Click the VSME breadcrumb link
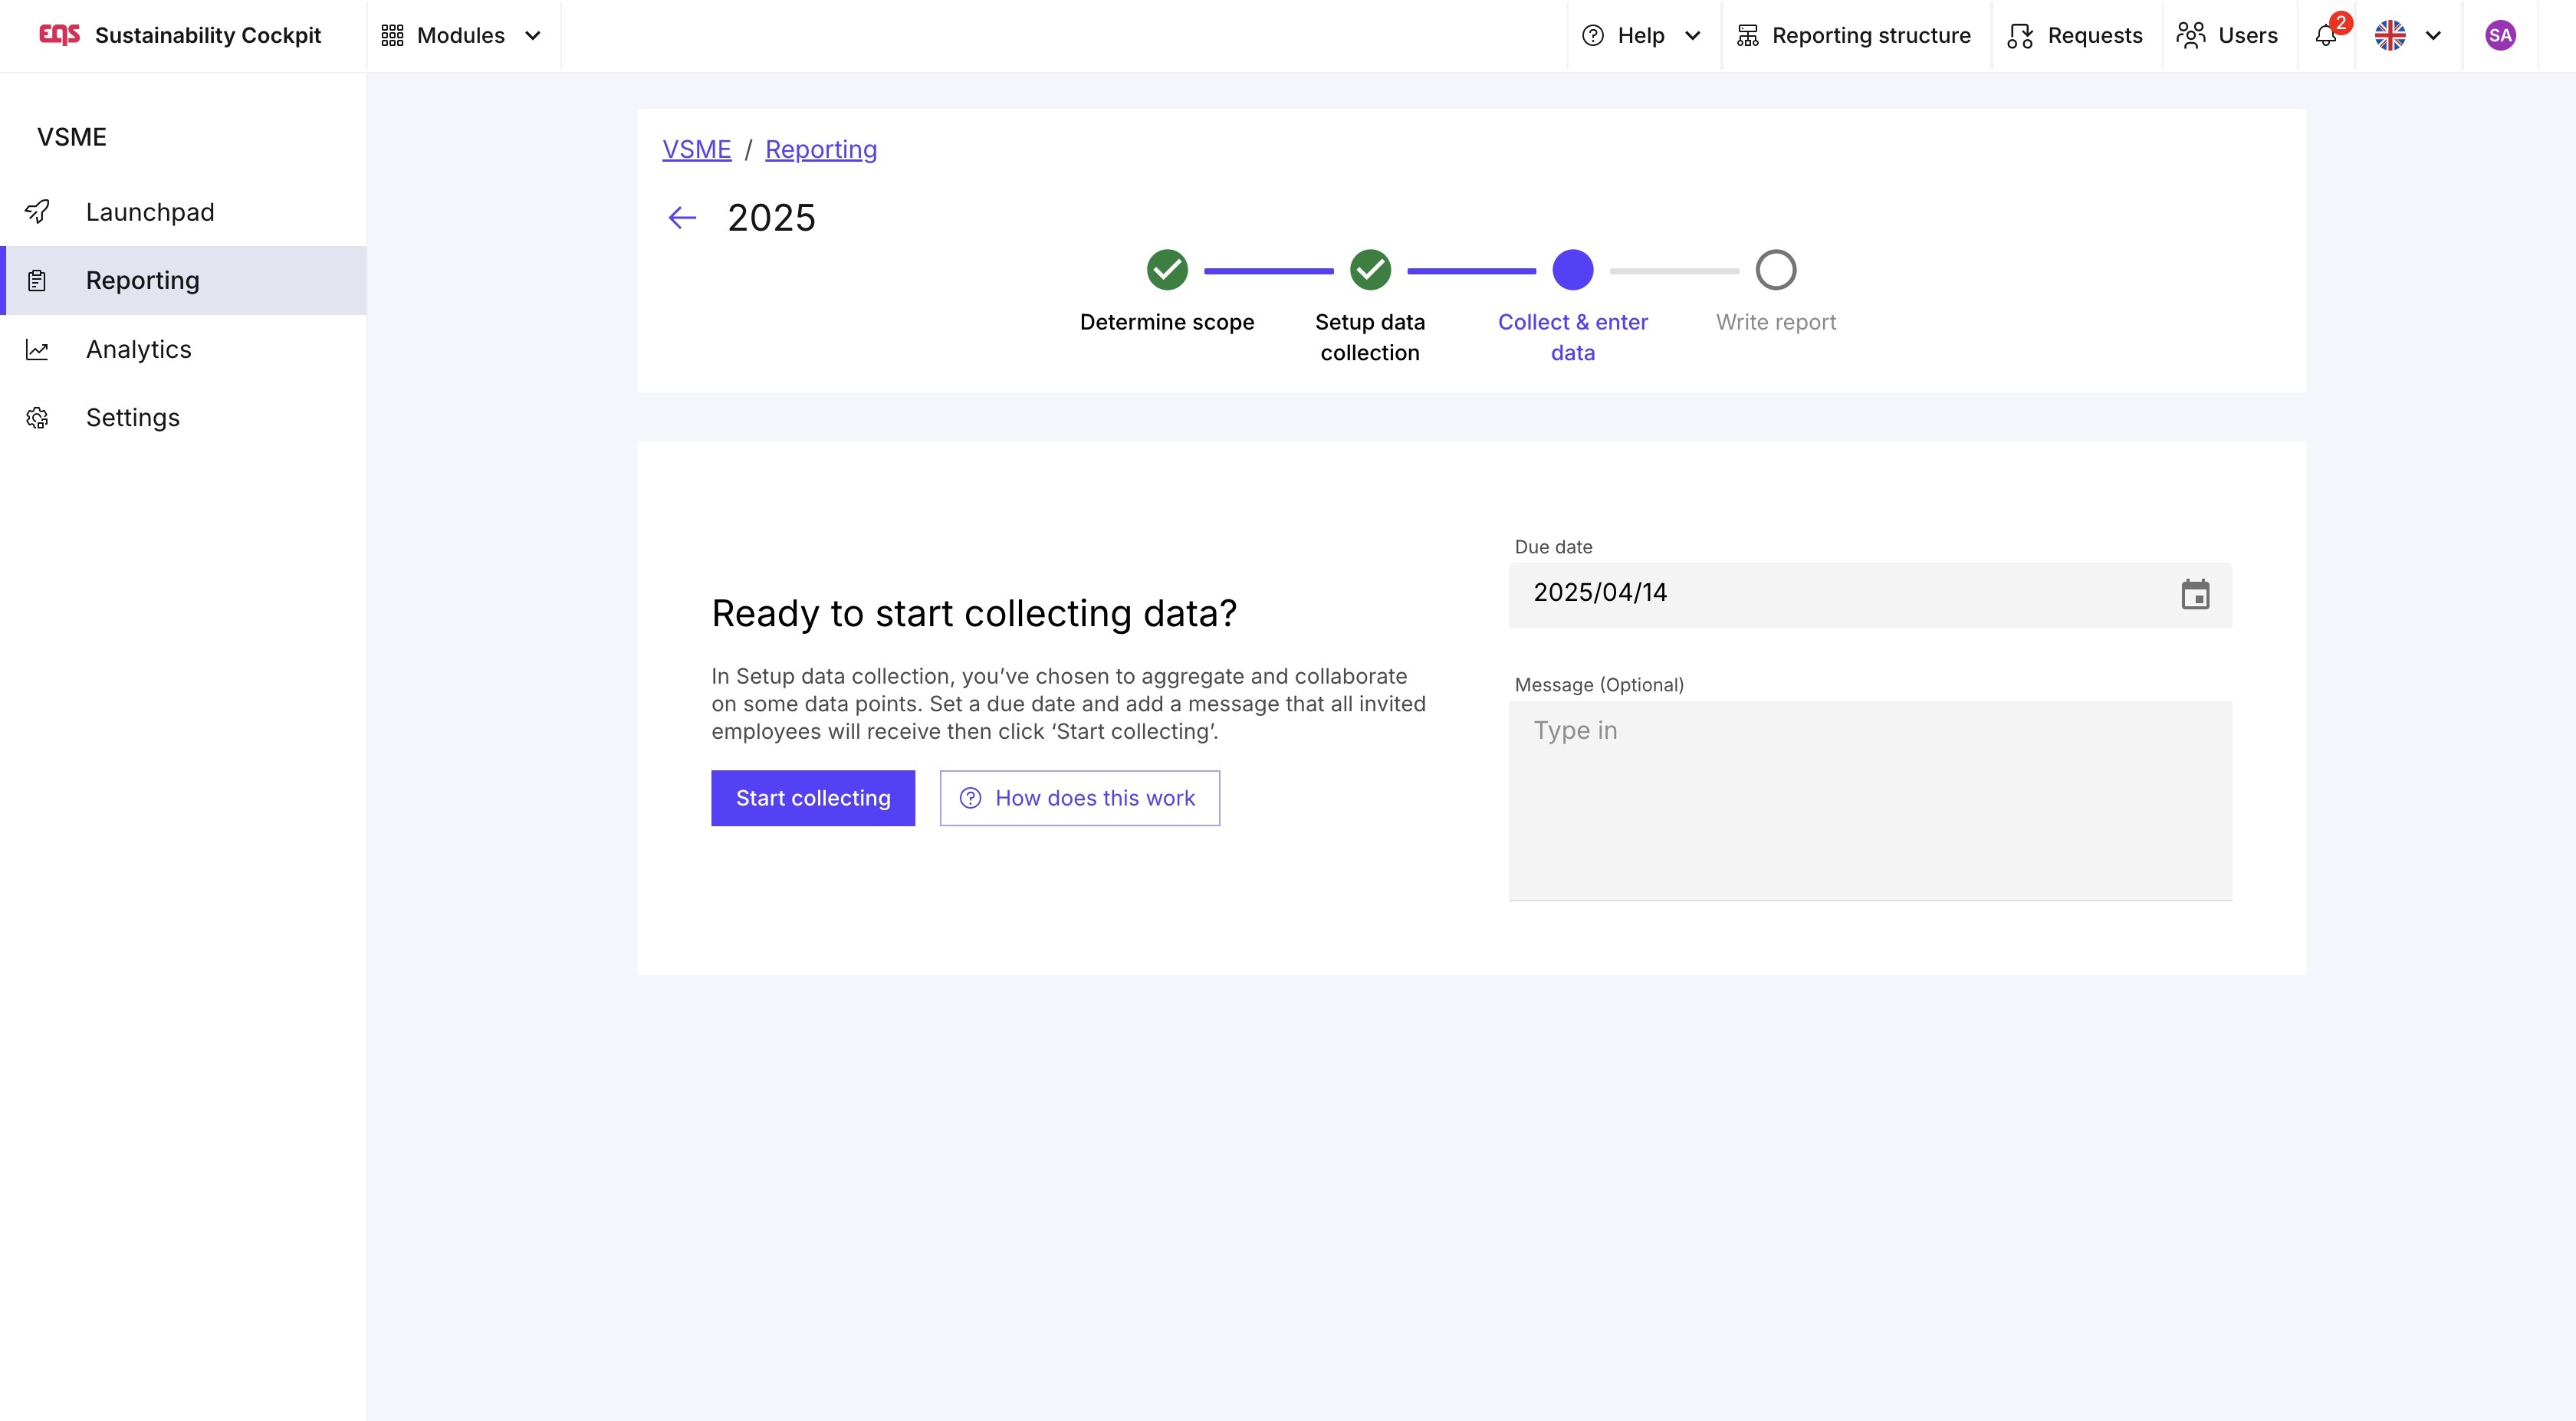This screenshot has height=1421, width=2576. [696, 149]
